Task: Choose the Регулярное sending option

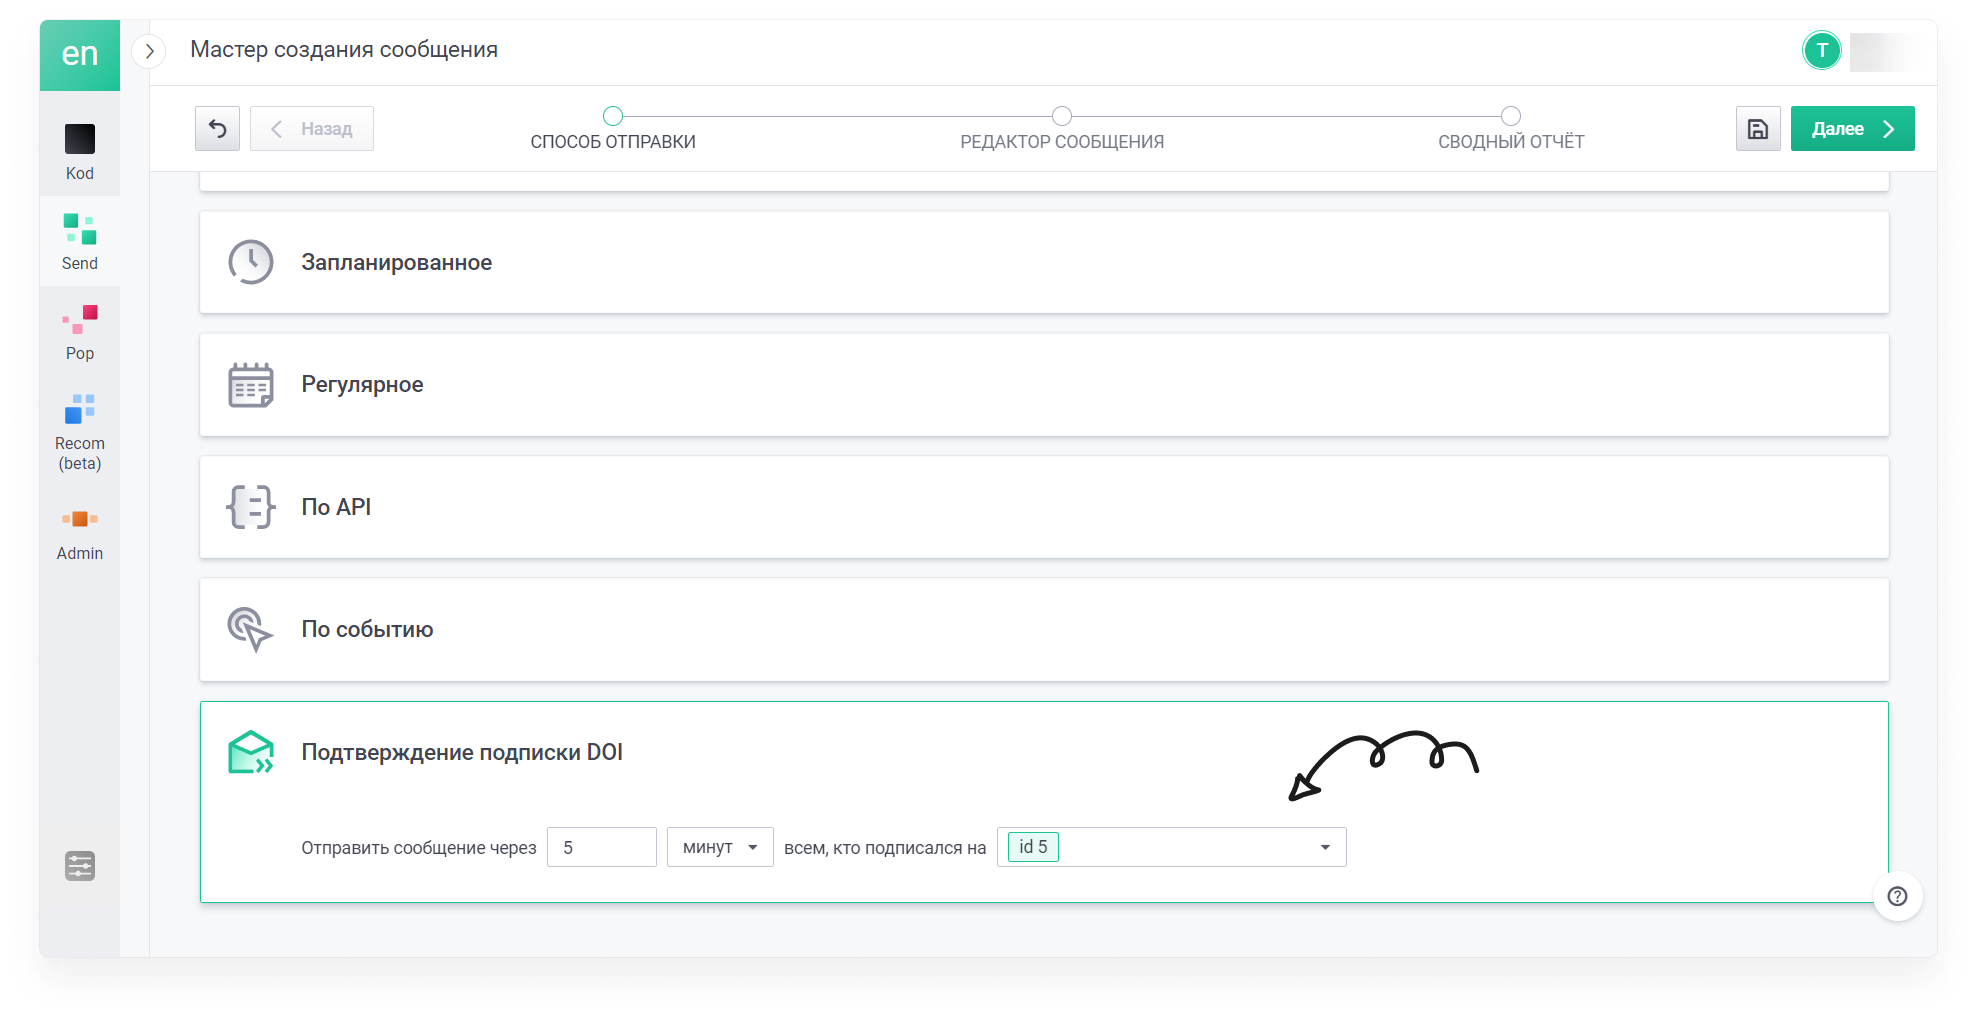Action: tap(1044, 385)
